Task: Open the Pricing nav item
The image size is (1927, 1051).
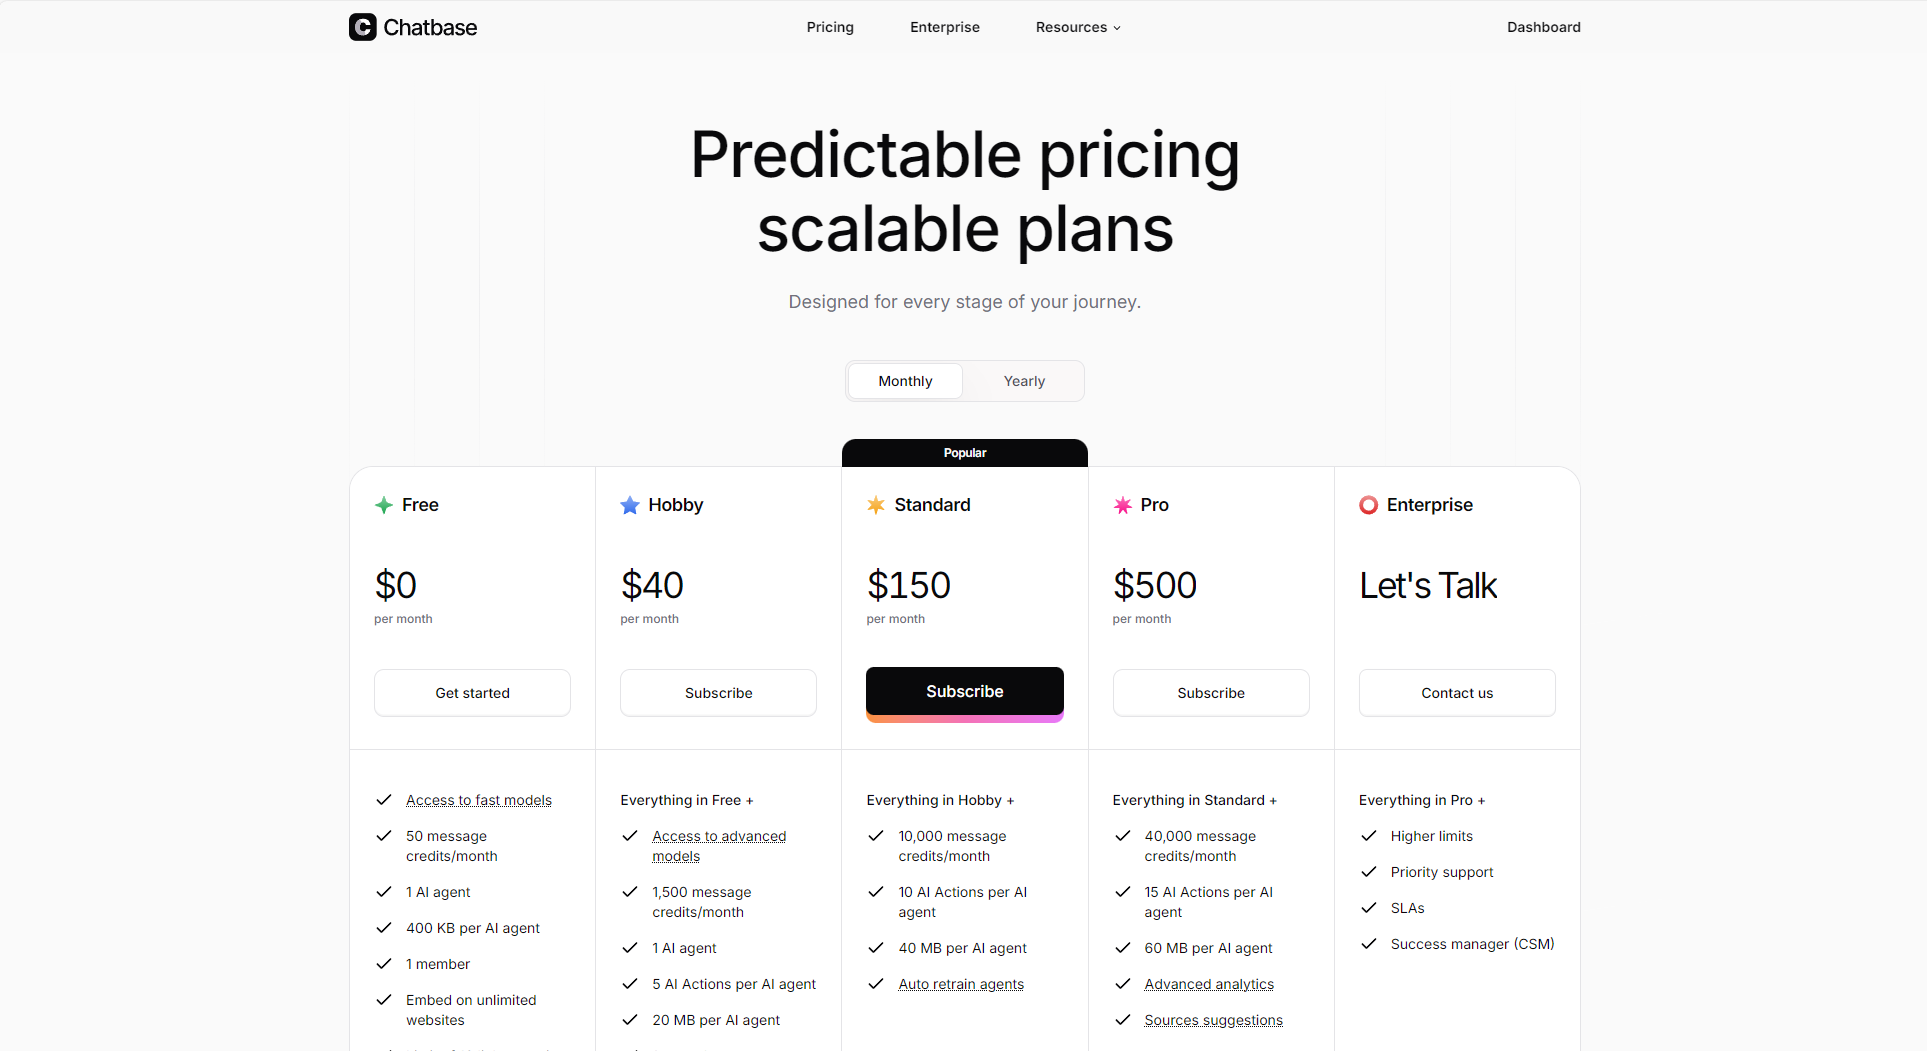Action: pyautogui.click(x=830, y=27)
